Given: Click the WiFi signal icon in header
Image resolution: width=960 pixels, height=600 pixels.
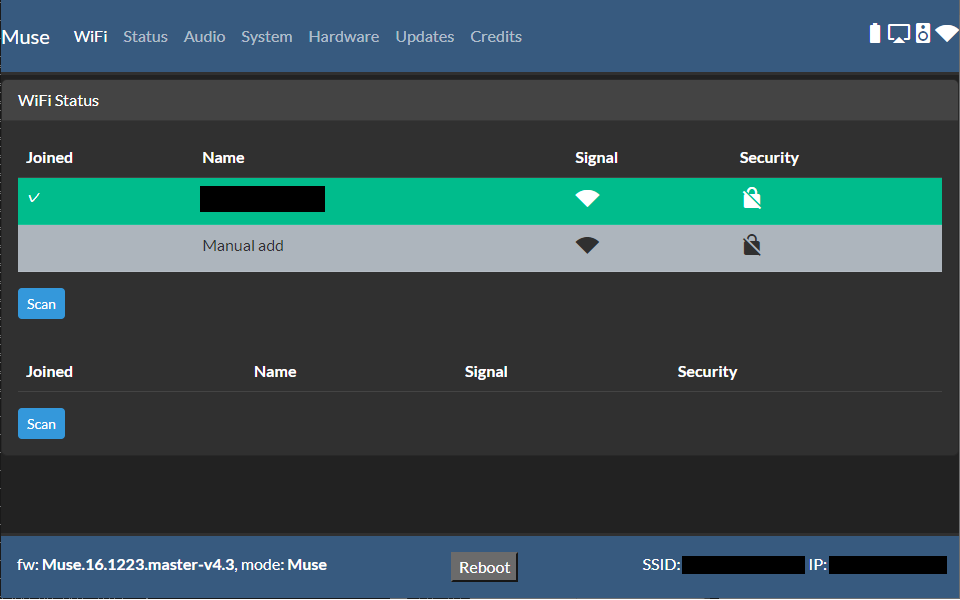Looking at the screenshot, I should pyautogui.click(x=948, y=33).
